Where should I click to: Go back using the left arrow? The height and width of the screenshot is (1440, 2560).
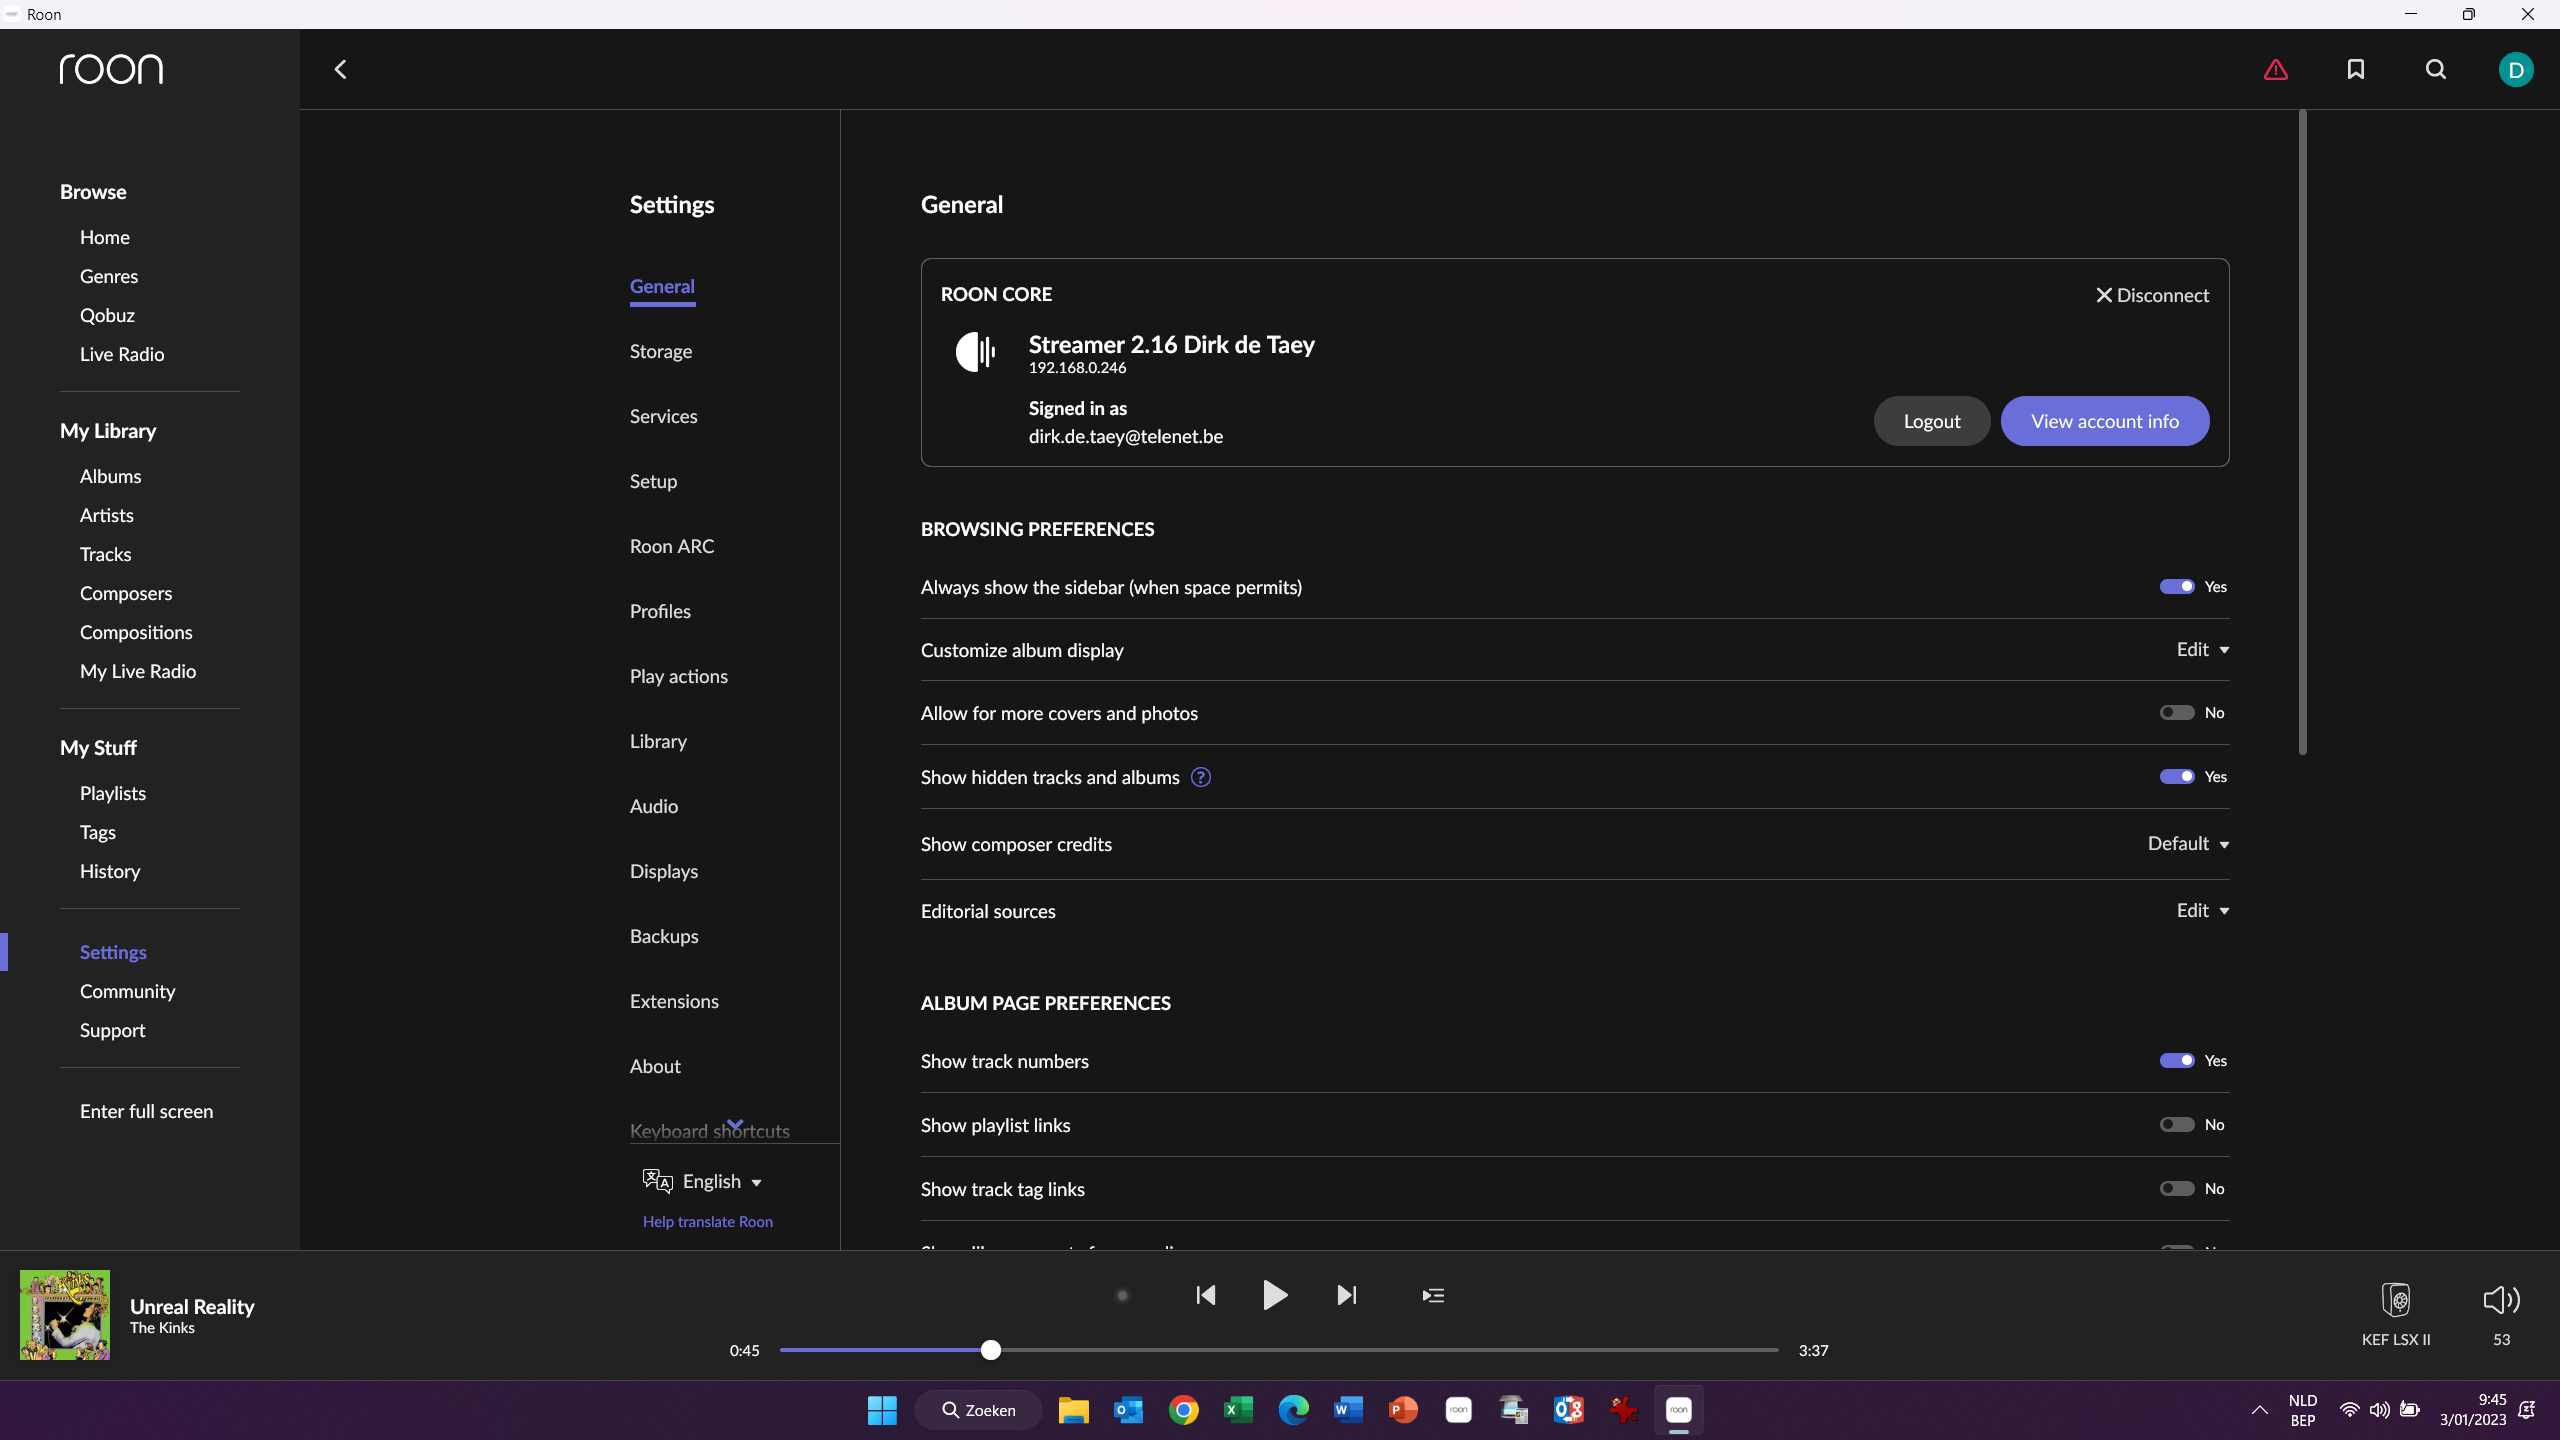coord(341,69)
